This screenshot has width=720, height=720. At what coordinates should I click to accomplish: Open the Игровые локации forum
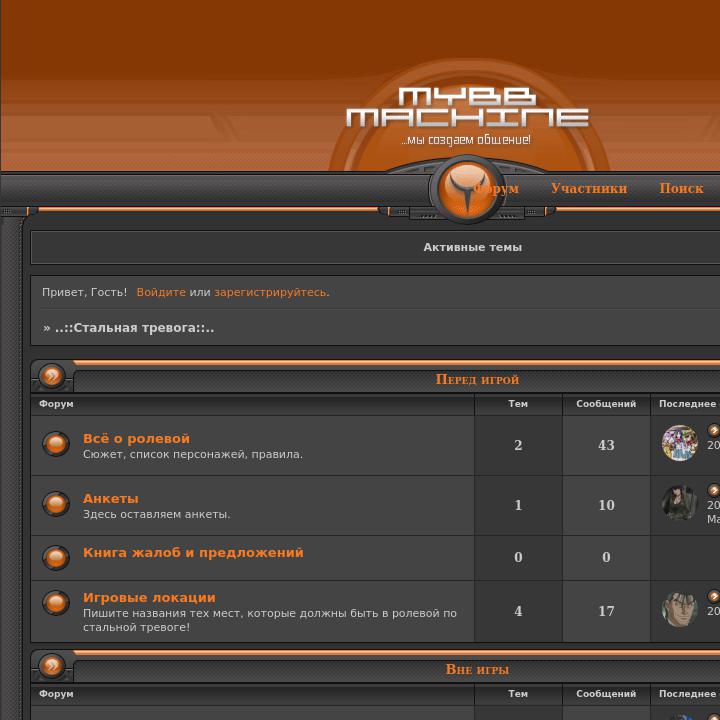(x=149, y=597)
